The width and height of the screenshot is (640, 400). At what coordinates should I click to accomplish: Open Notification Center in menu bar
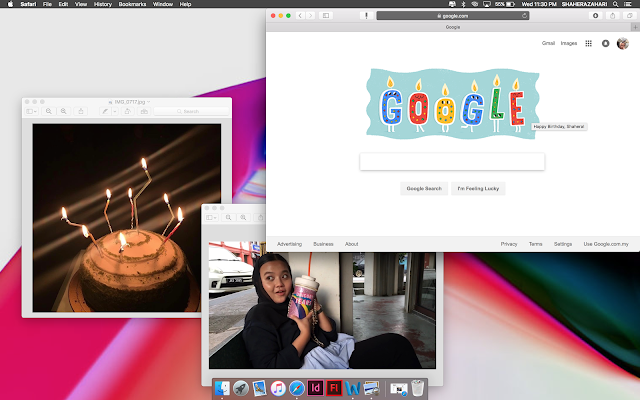(x=628, y=4)
